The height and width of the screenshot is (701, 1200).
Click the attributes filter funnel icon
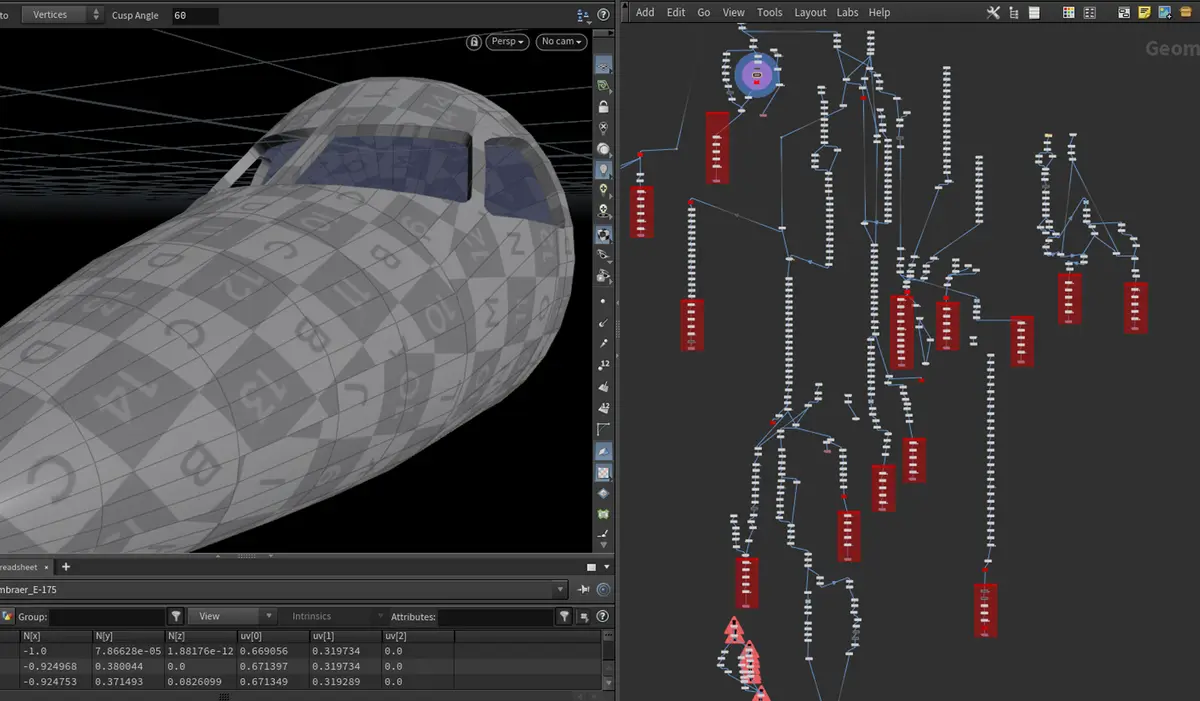(565, 617)
